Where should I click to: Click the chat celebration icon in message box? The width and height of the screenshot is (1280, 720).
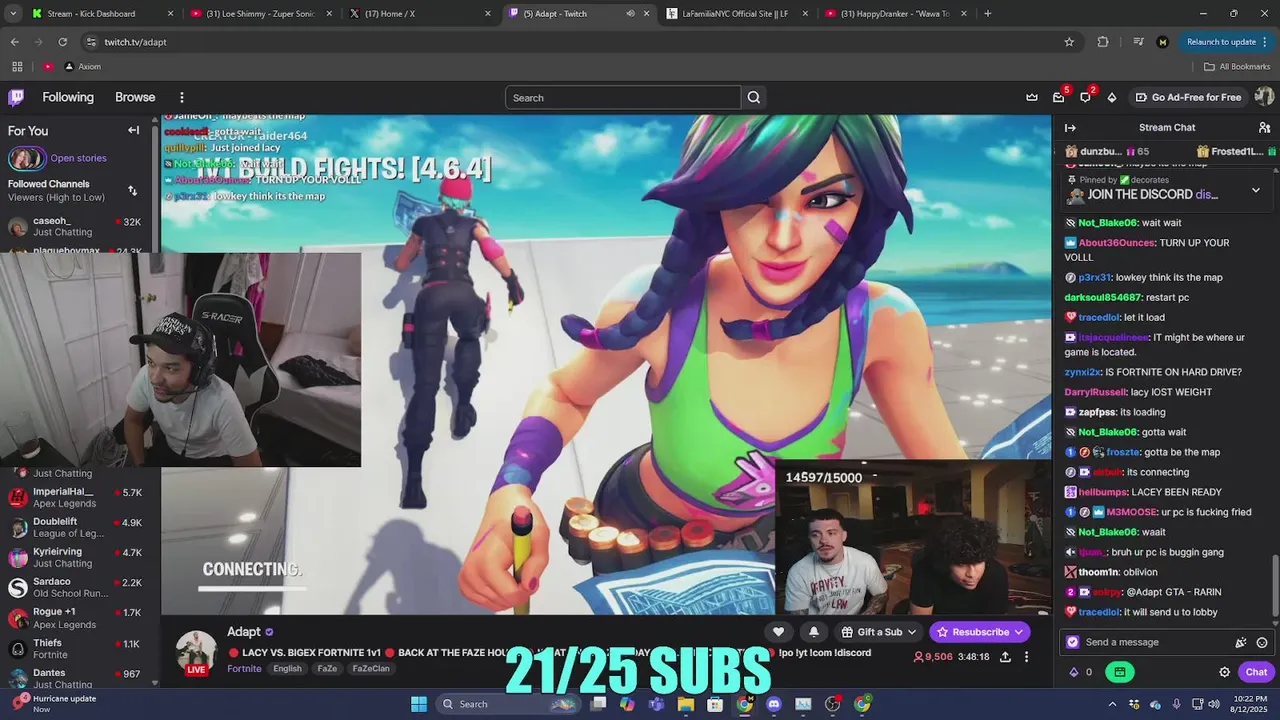1241,643
